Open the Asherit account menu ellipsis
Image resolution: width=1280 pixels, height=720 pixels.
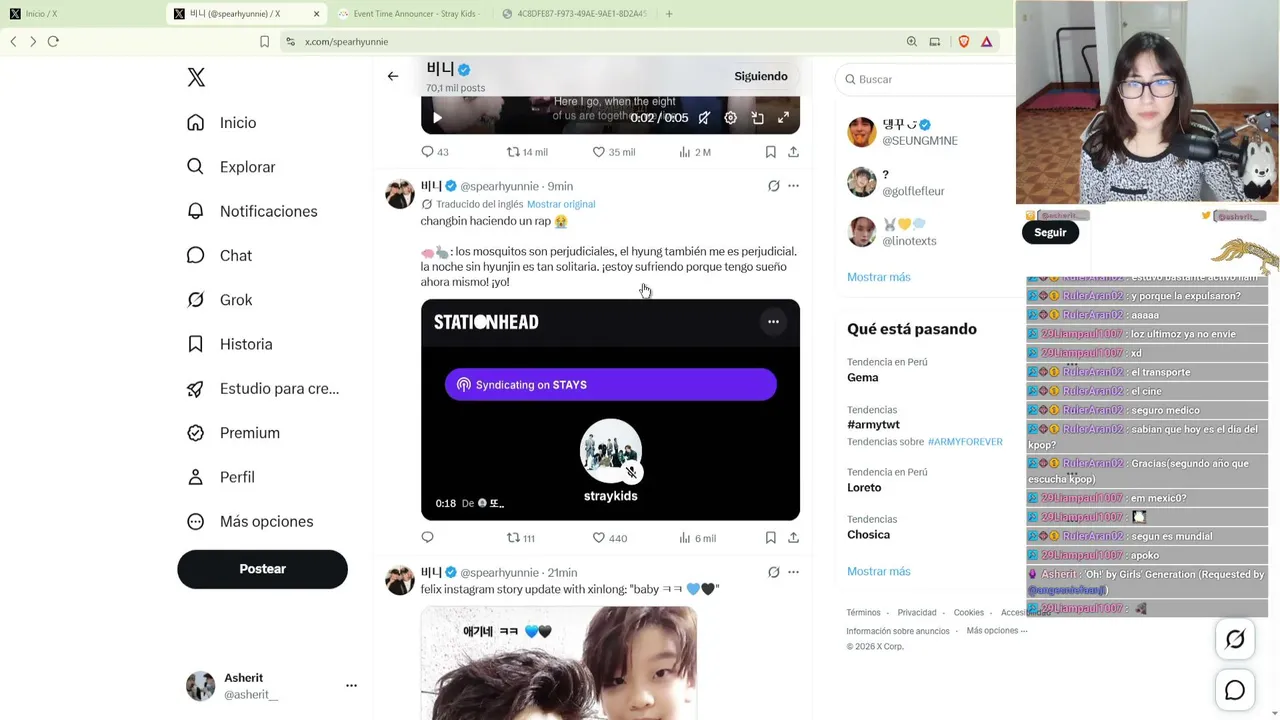(x=351, y=686)
